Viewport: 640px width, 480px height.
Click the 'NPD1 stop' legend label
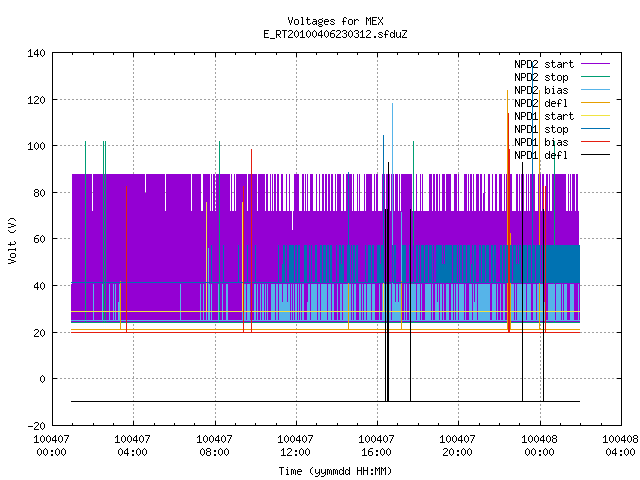click(x=541, y=129)
